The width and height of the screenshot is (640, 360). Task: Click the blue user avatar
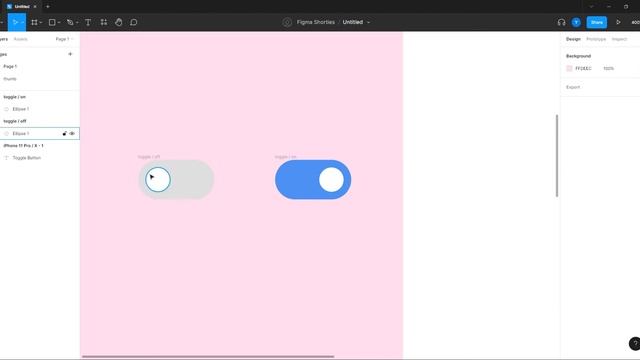(576, 22)
